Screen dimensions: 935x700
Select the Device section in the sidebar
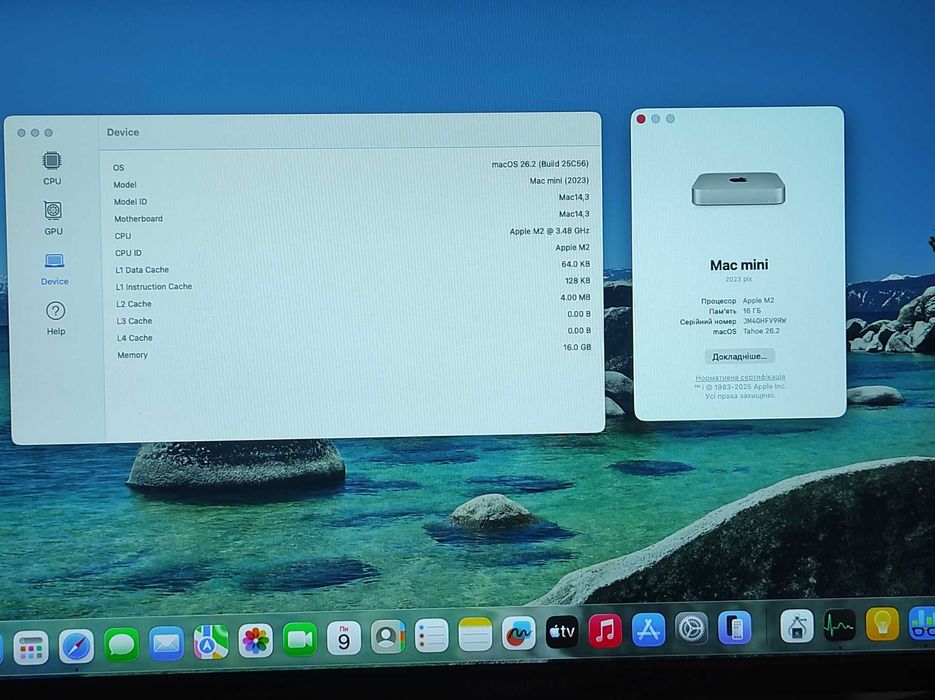click(x=54, y=268)
